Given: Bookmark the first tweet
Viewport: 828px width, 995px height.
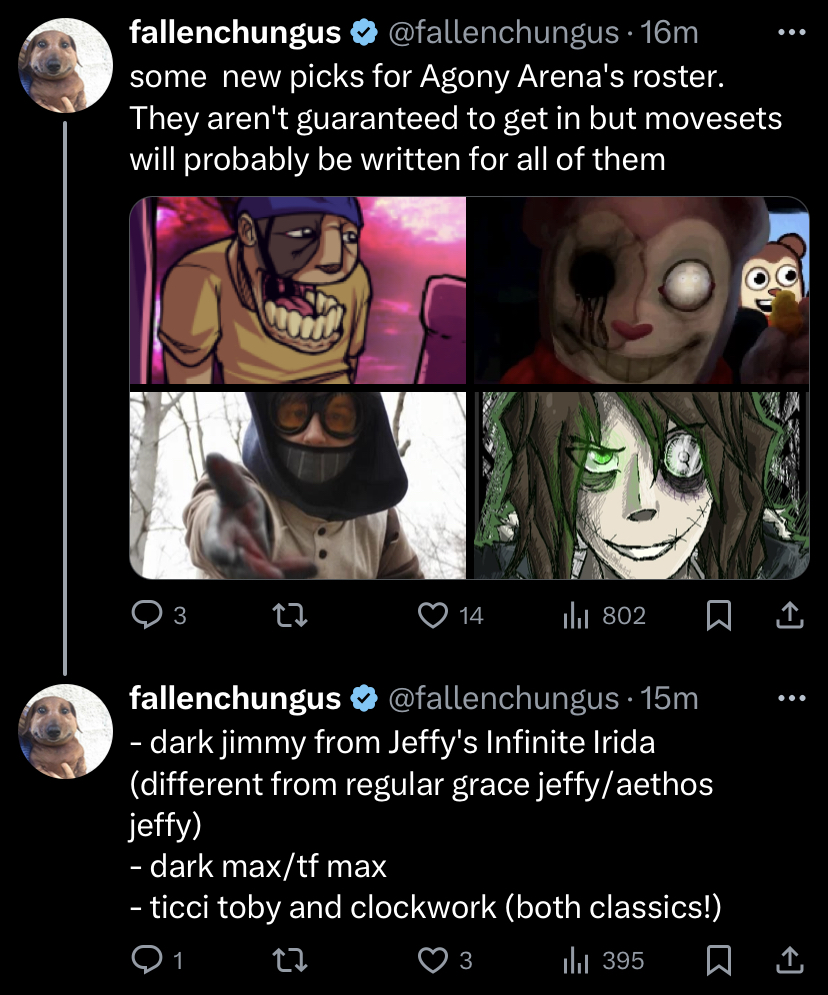Looking at the screenshot, I should (718, 616).
